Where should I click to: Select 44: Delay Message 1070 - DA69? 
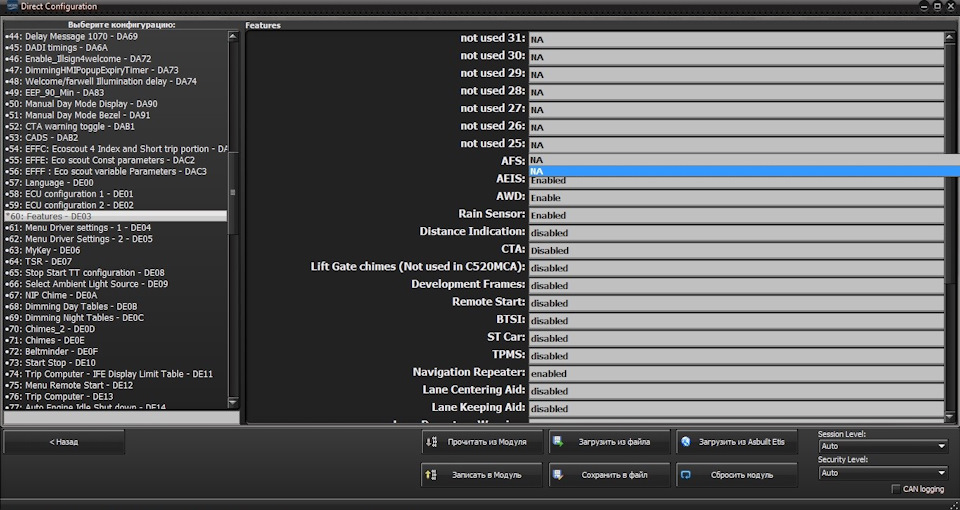pos(116,36)
